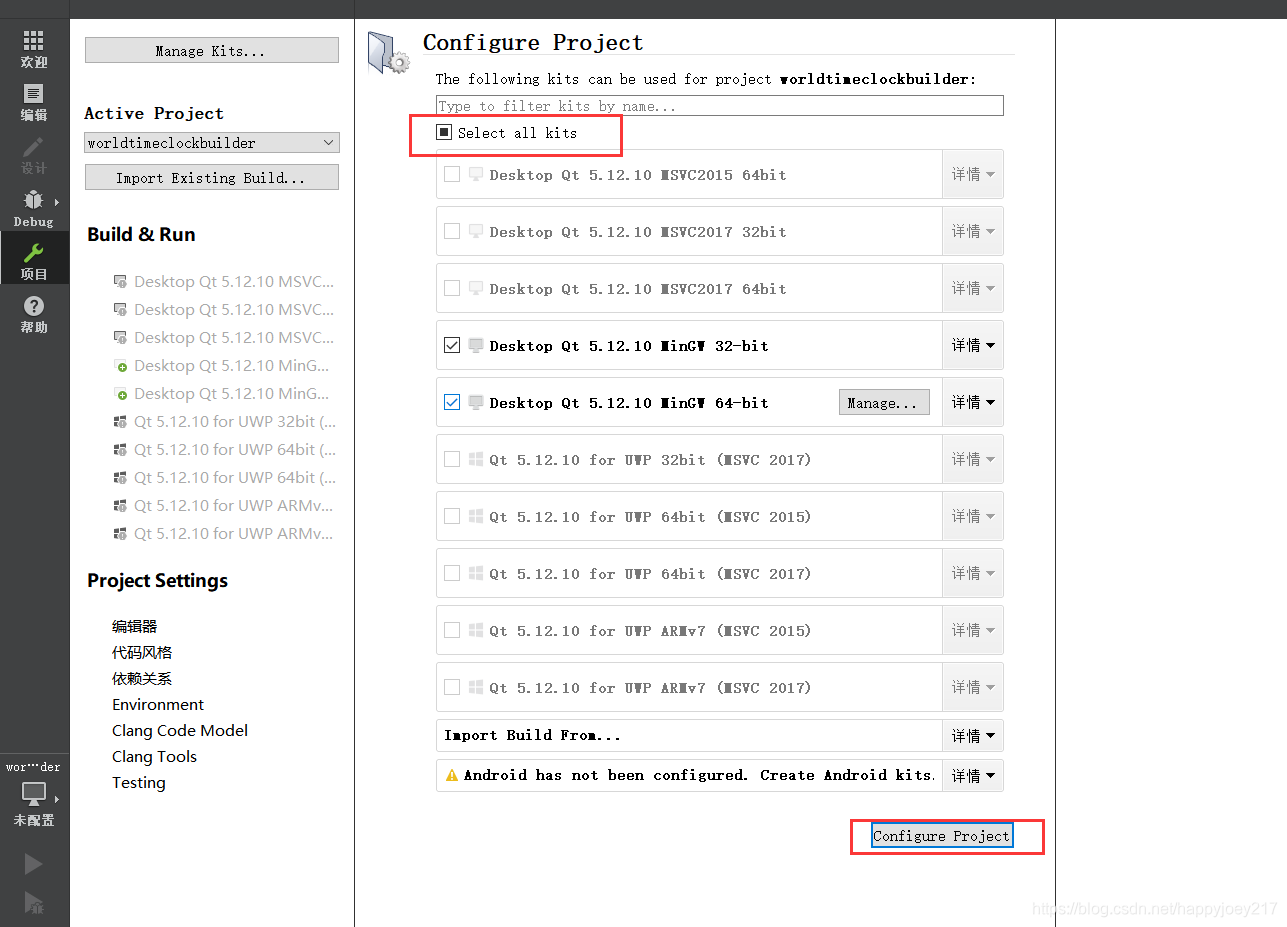Click Import Existing Build... button
This screenshot has width=1287, height=927.
pyautogui.click(x=212, y=177)
